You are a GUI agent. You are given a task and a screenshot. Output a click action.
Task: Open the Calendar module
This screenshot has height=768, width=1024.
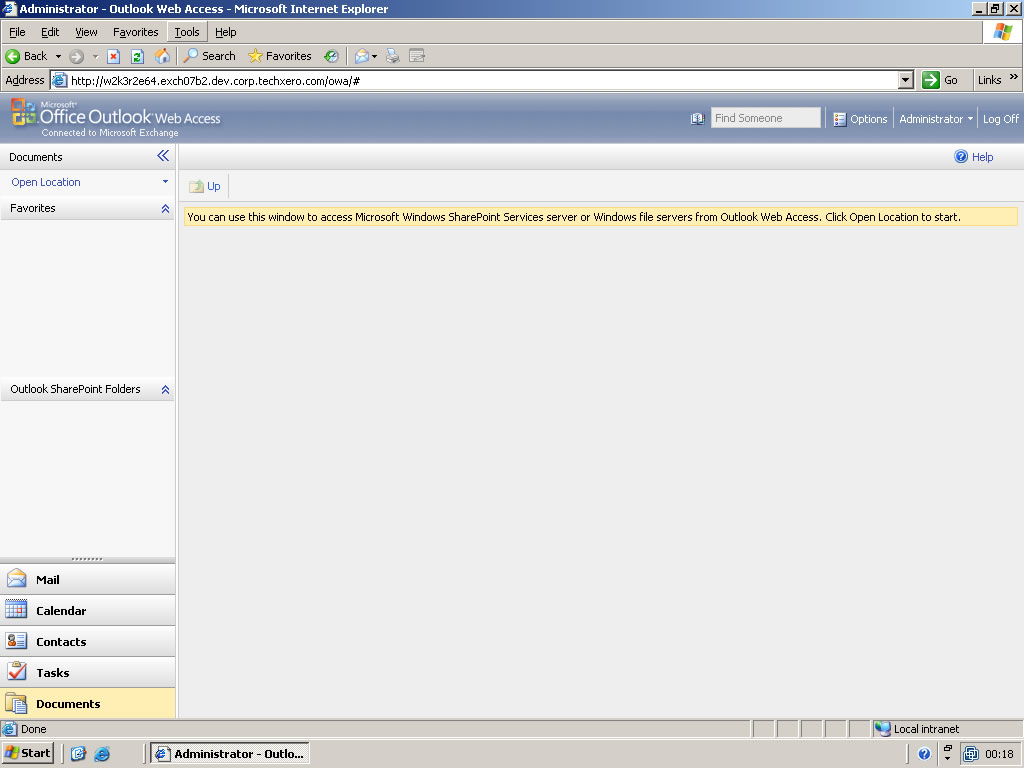60,611
